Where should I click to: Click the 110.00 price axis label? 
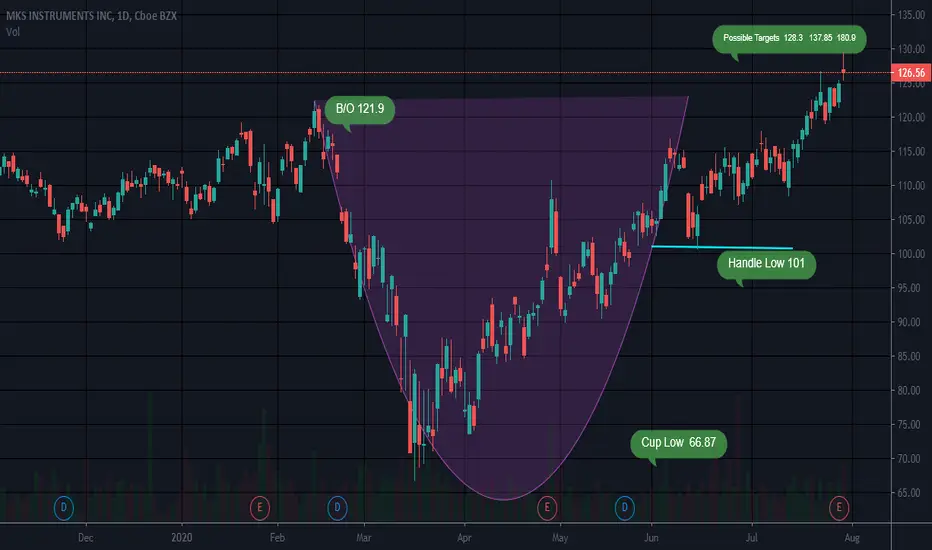coord(911,186)
